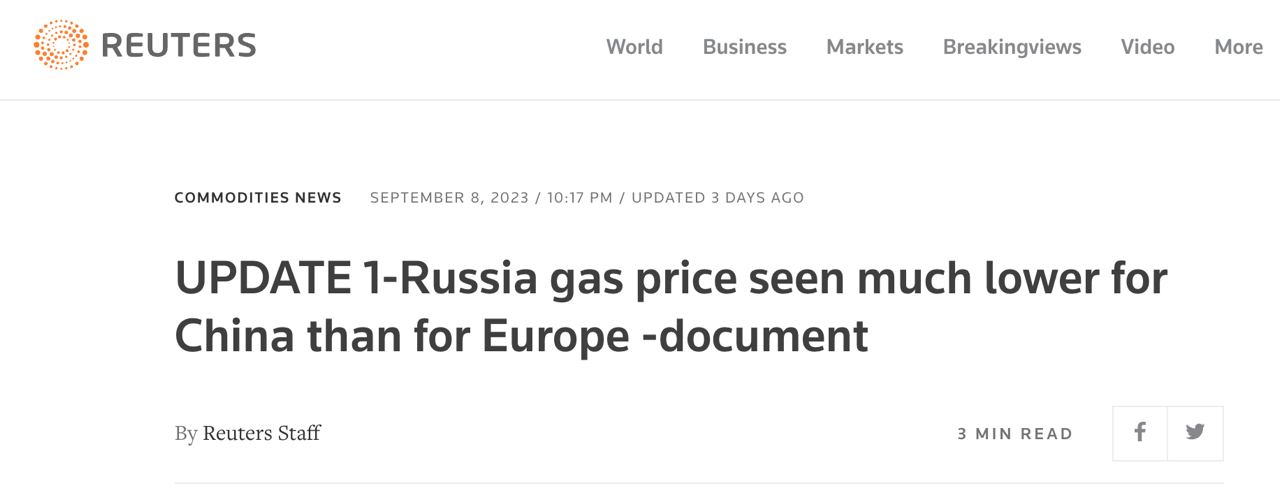Go to the Business section
This screenshot has width=1280, height=491.
click(744, 47)
